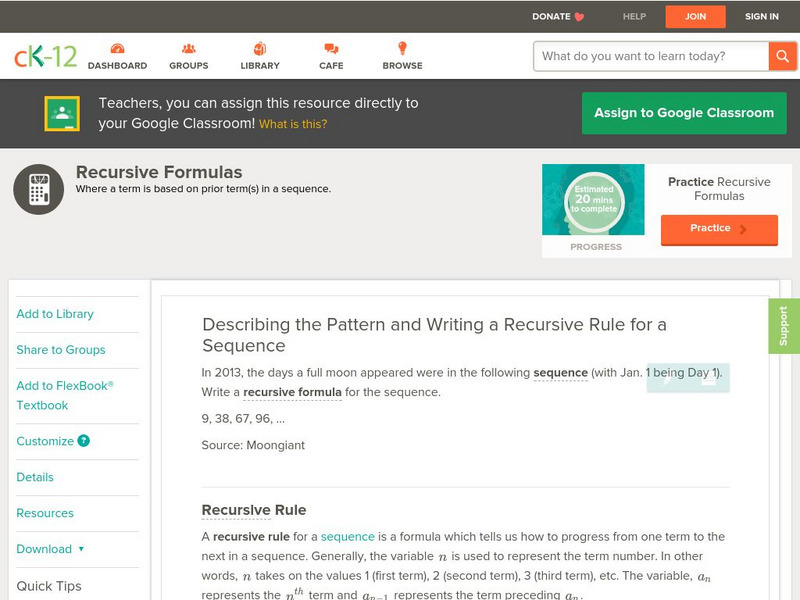
Task: Open the Cafe chat icon
Action: coord(331,49)
